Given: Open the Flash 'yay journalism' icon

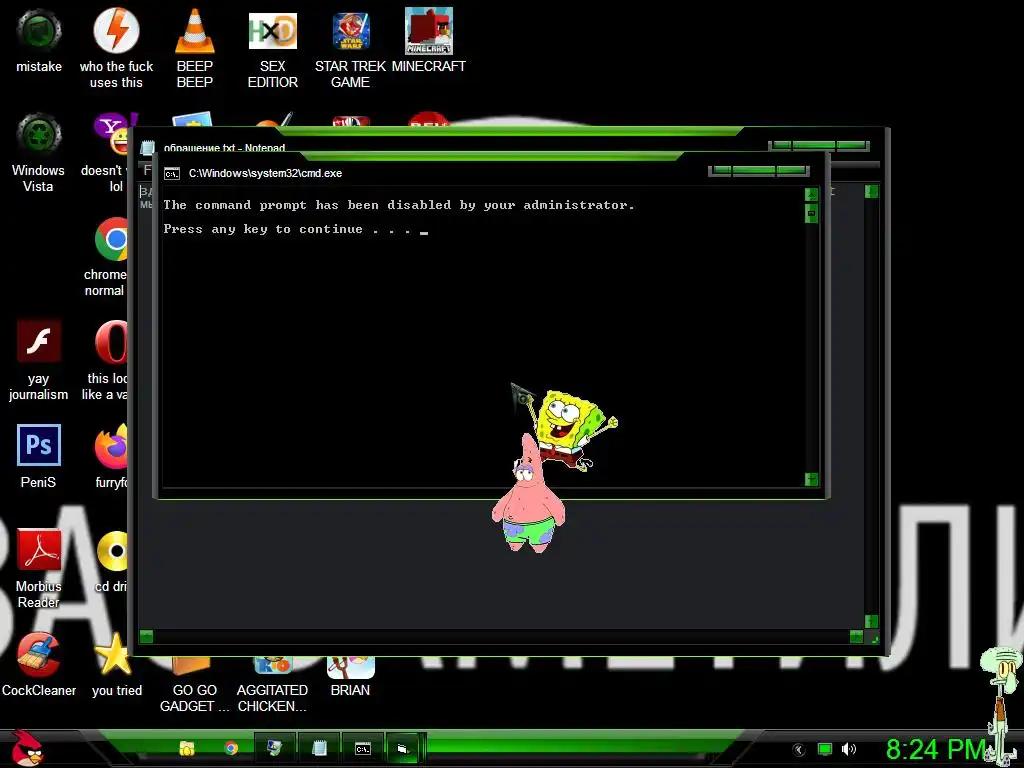Looking at the screenshot, I should click(x=39, y=360).
